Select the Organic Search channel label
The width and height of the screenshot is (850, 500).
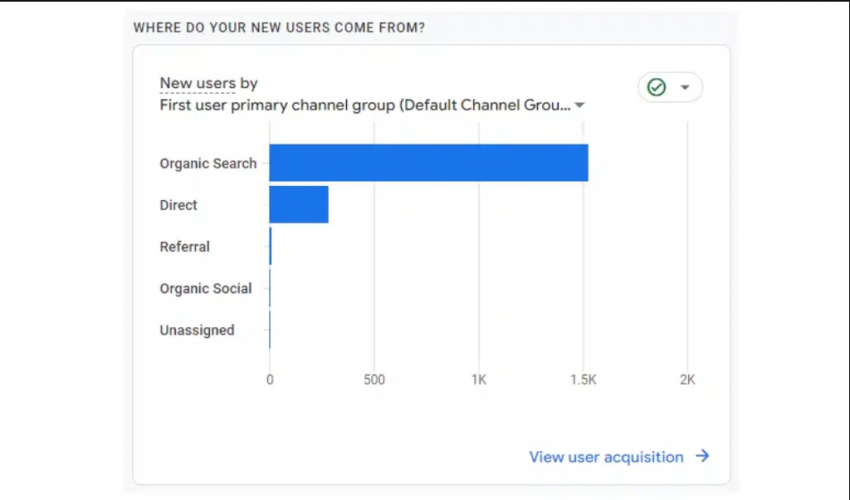(x=208, y=163)
